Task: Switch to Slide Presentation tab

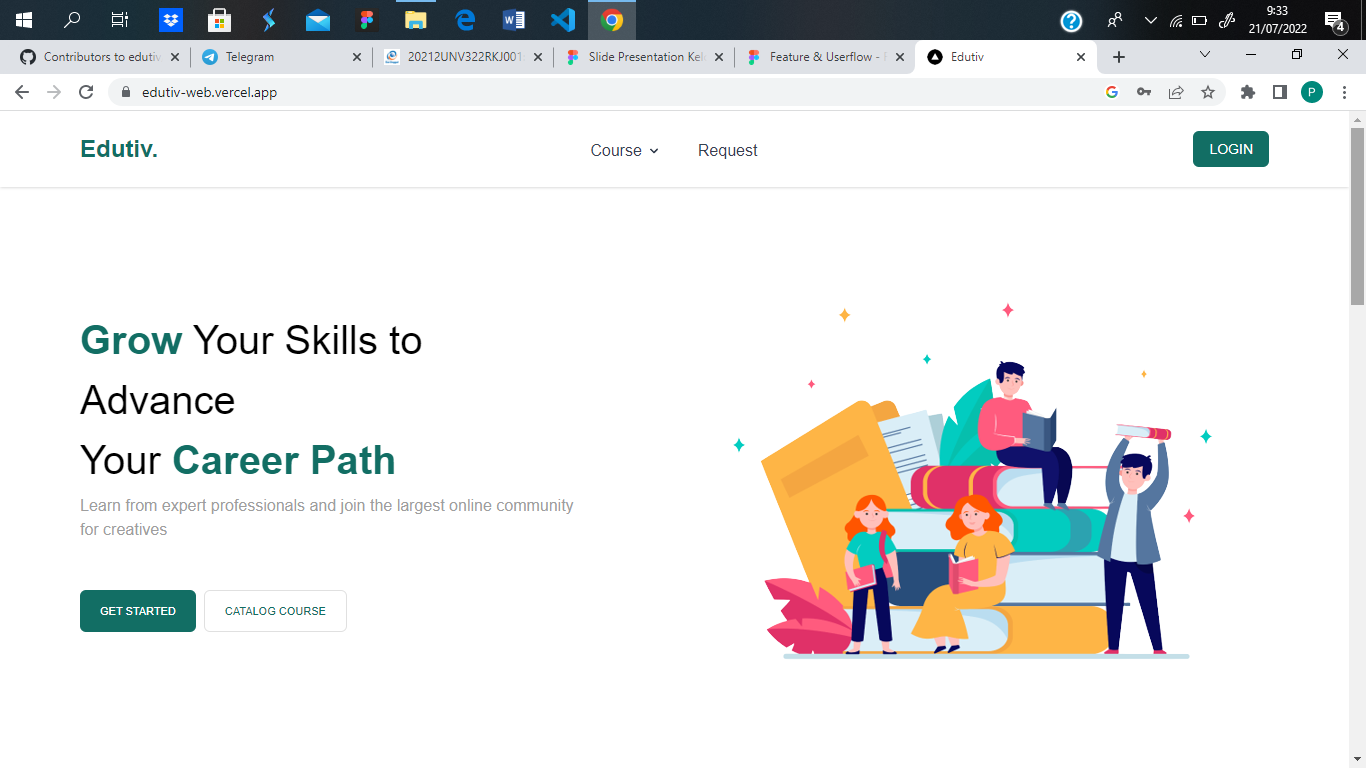Action: pyautogui.click(x=644, y=57)
